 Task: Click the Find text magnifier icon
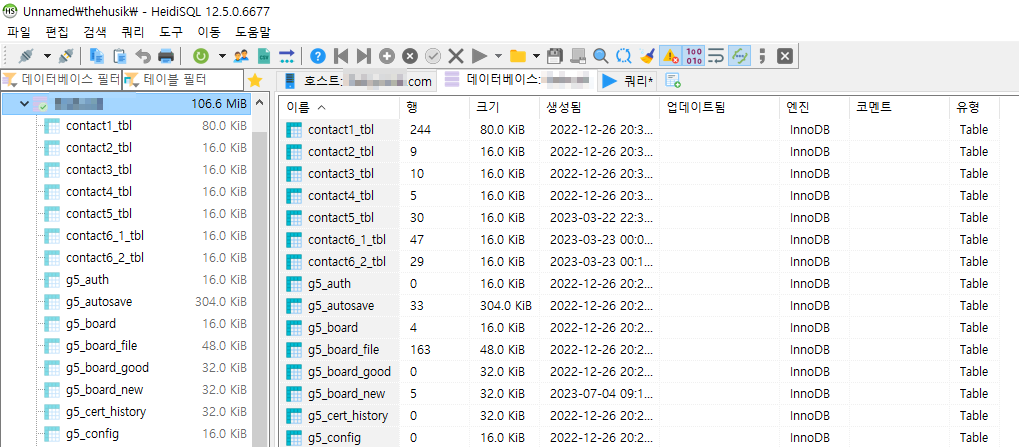click(600, 56)
